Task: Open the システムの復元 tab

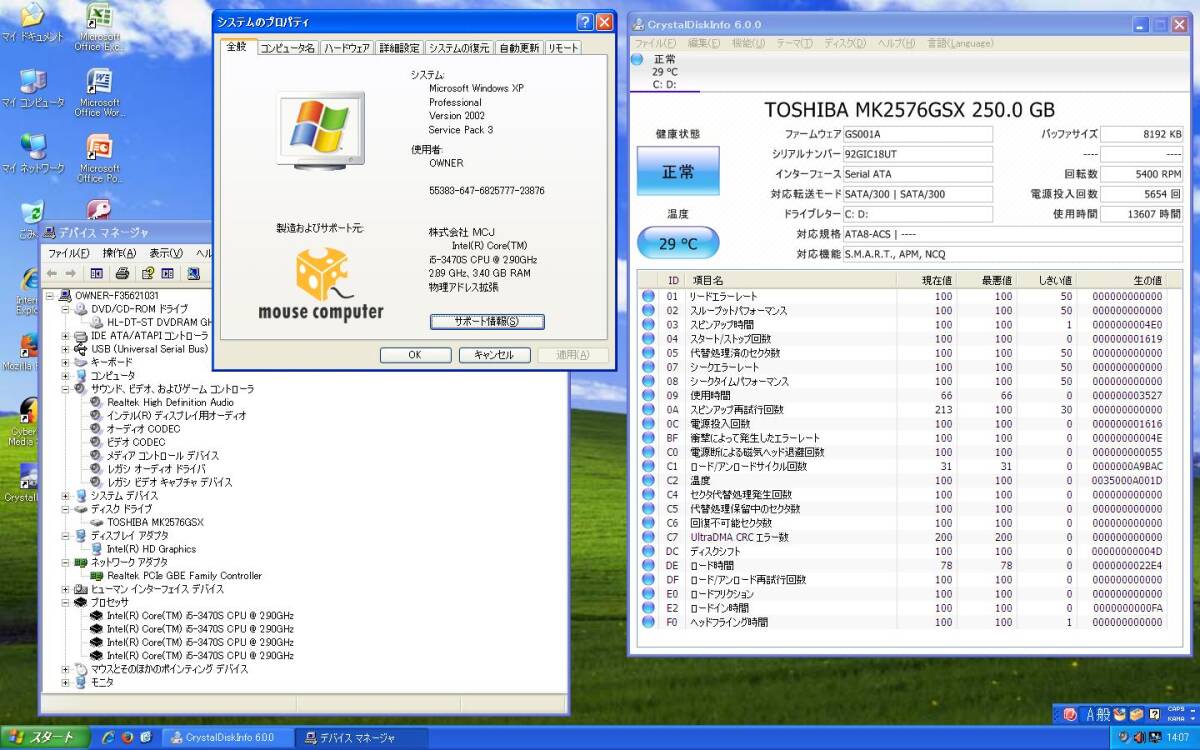Action: (460, 48)
